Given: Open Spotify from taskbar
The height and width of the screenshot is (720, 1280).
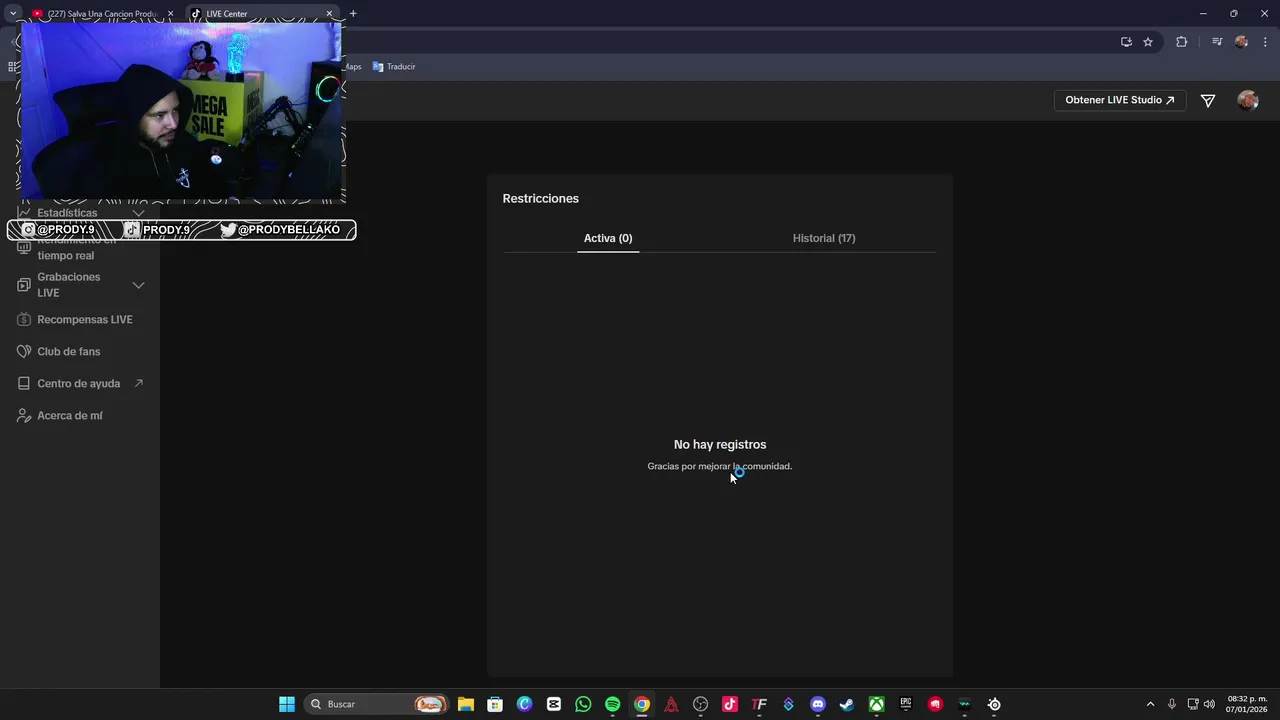Looking at the screenshot, I should [x=613, y=704].
